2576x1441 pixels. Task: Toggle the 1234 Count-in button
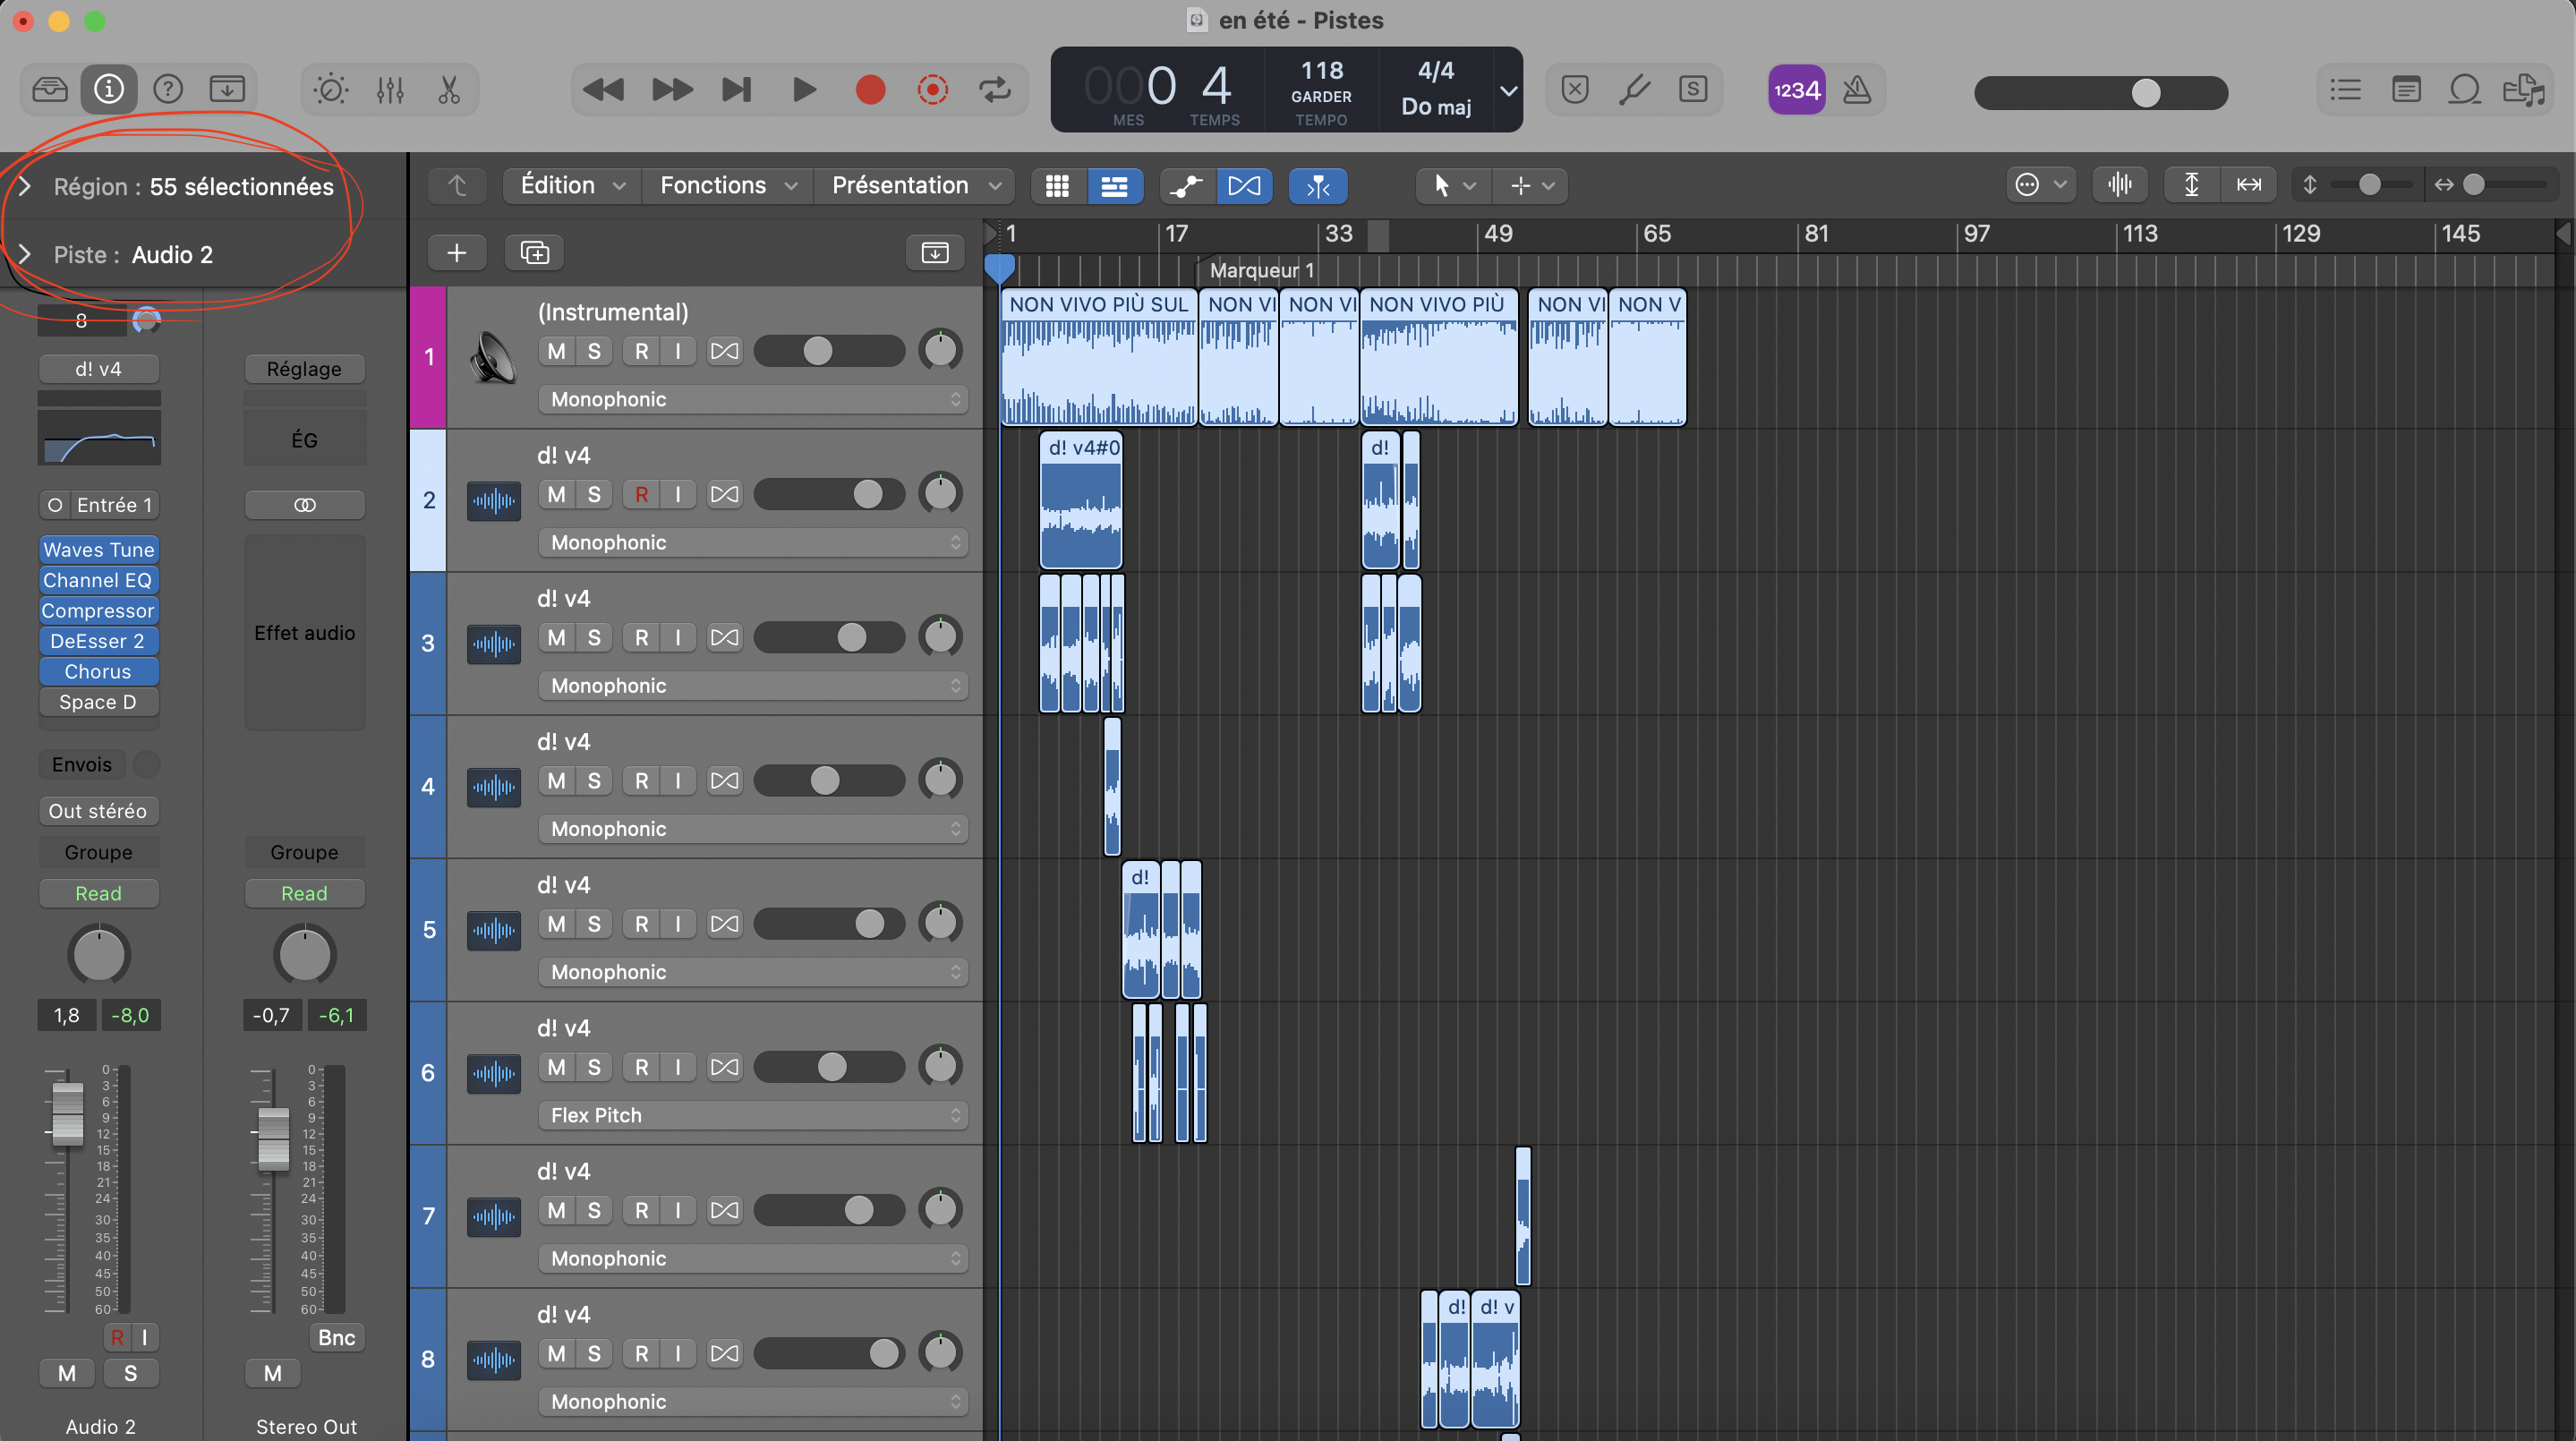[x=1797, y=90]
